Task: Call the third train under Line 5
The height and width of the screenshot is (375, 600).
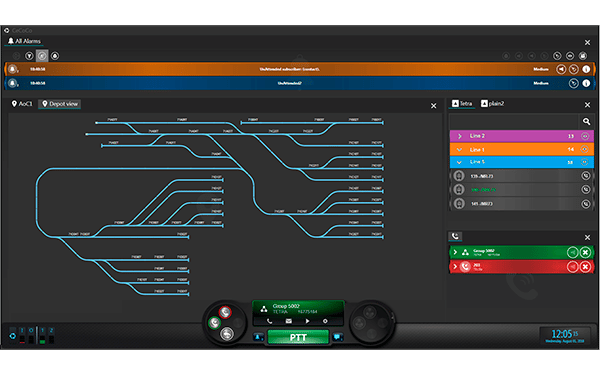Action: coord(585,204)
